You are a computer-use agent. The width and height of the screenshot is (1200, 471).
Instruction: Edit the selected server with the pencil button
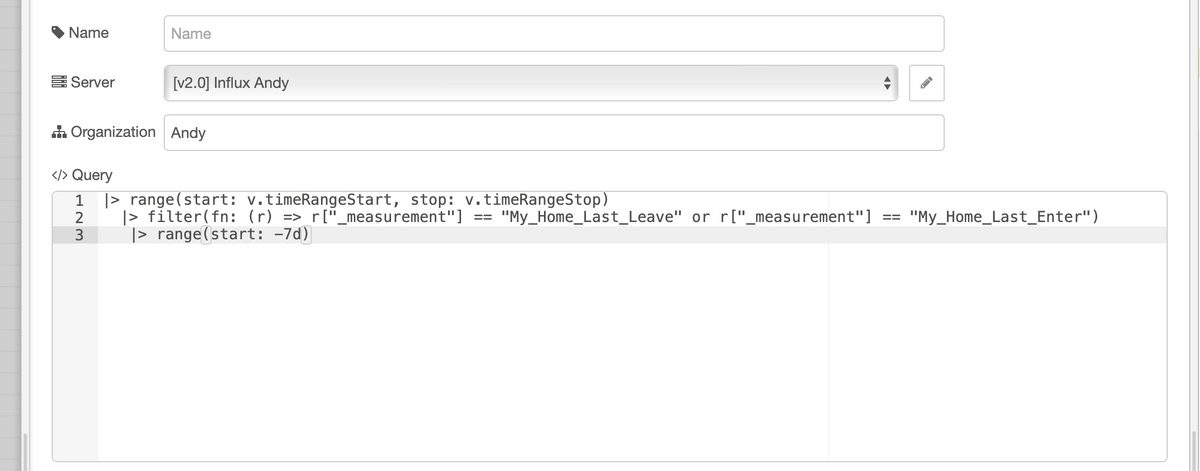927,83
